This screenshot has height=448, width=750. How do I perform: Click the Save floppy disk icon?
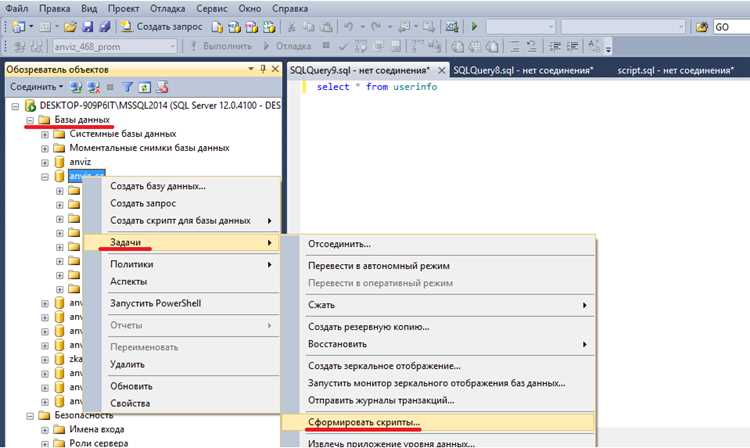point(88,27)
